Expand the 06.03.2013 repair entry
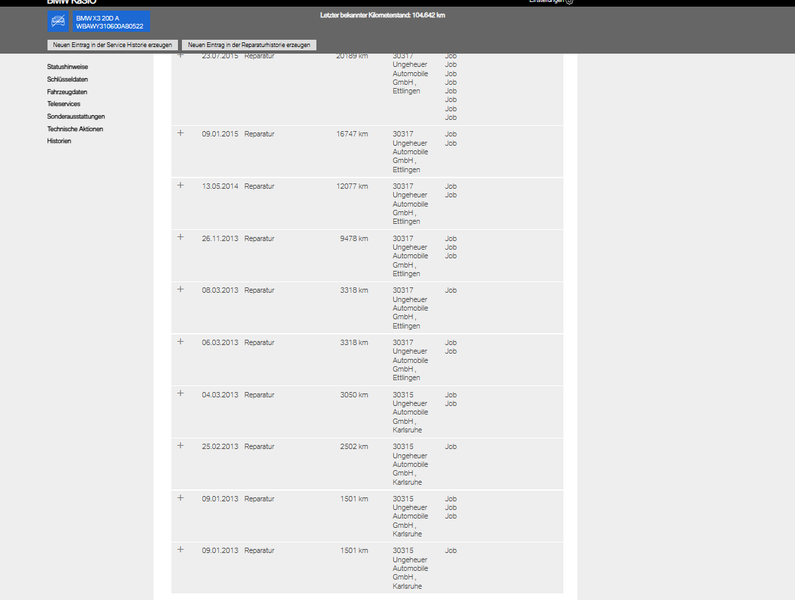Screen dimensions: 795x600 coord(180,342)
